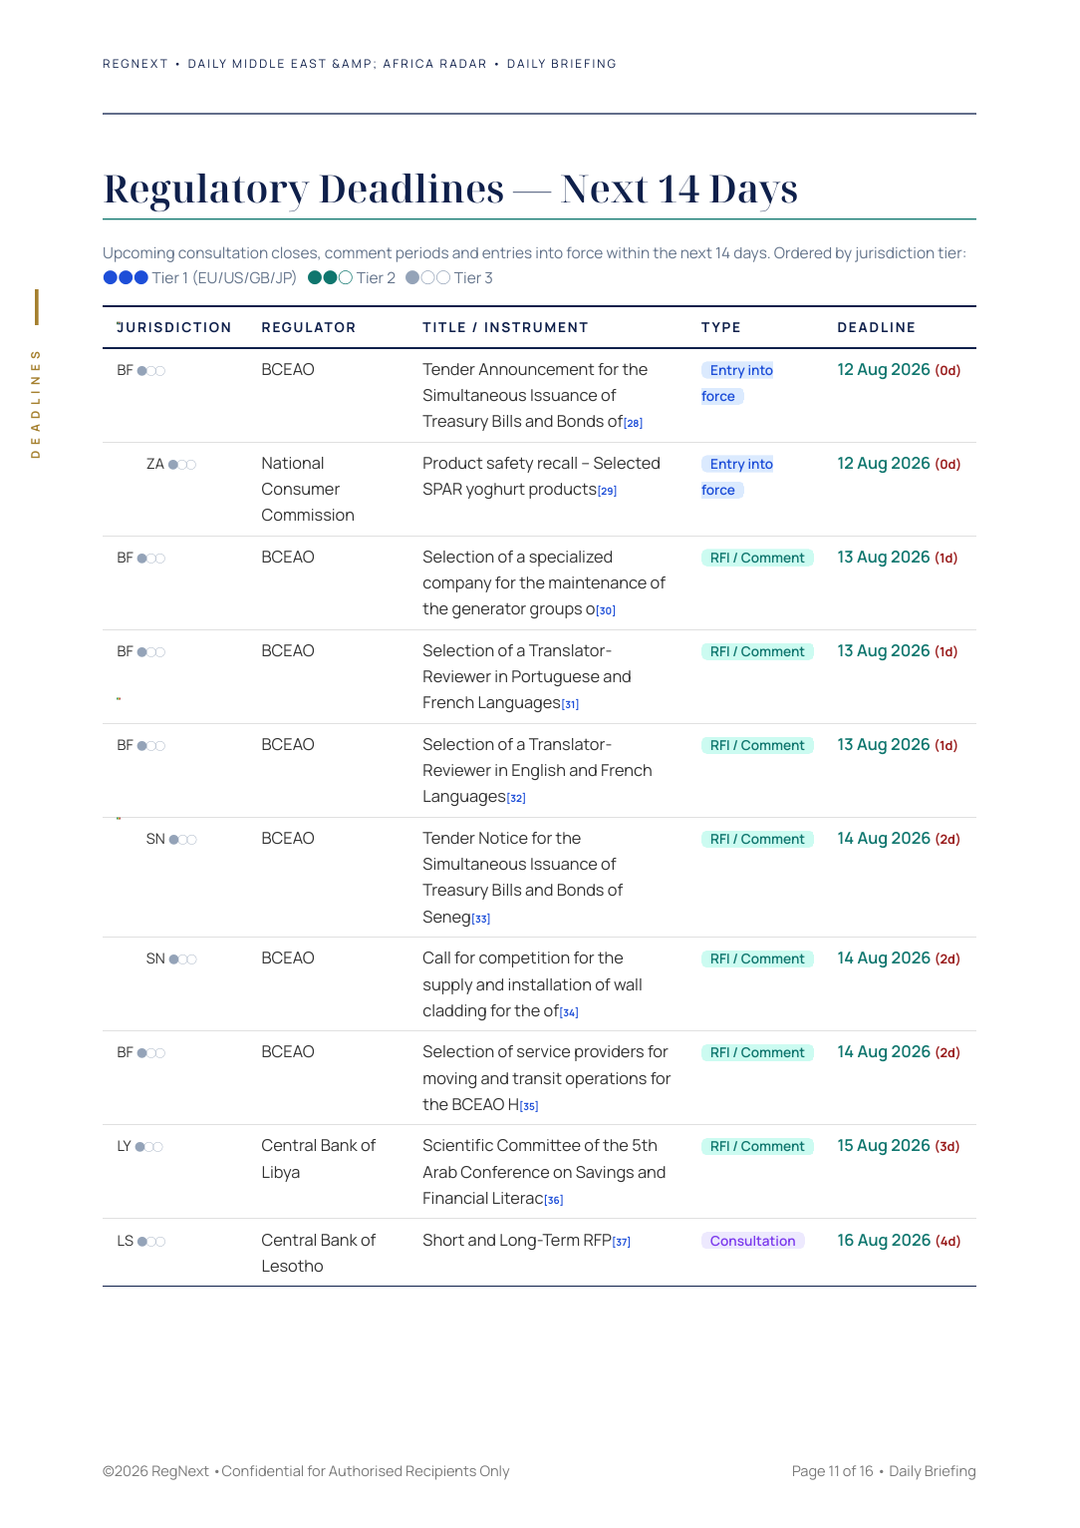Image resolution: width=1080 pixels, height=1528 pixels.
Task: Click the 16 Aug 2026 (4d) deadline
Action: [x=899, y=1241]
